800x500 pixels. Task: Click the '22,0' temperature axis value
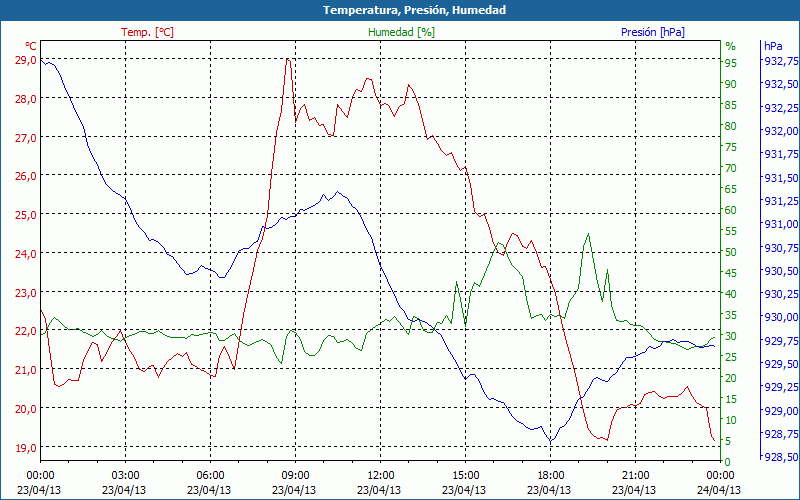point(26,332)
